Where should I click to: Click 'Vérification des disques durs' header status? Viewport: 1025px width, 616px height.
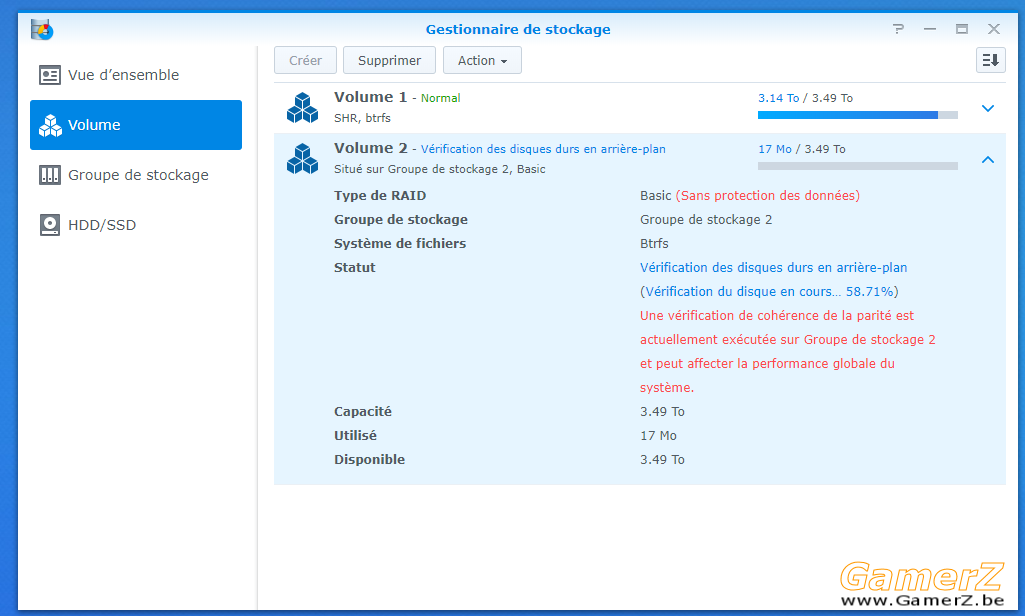(x=543, y=149)
